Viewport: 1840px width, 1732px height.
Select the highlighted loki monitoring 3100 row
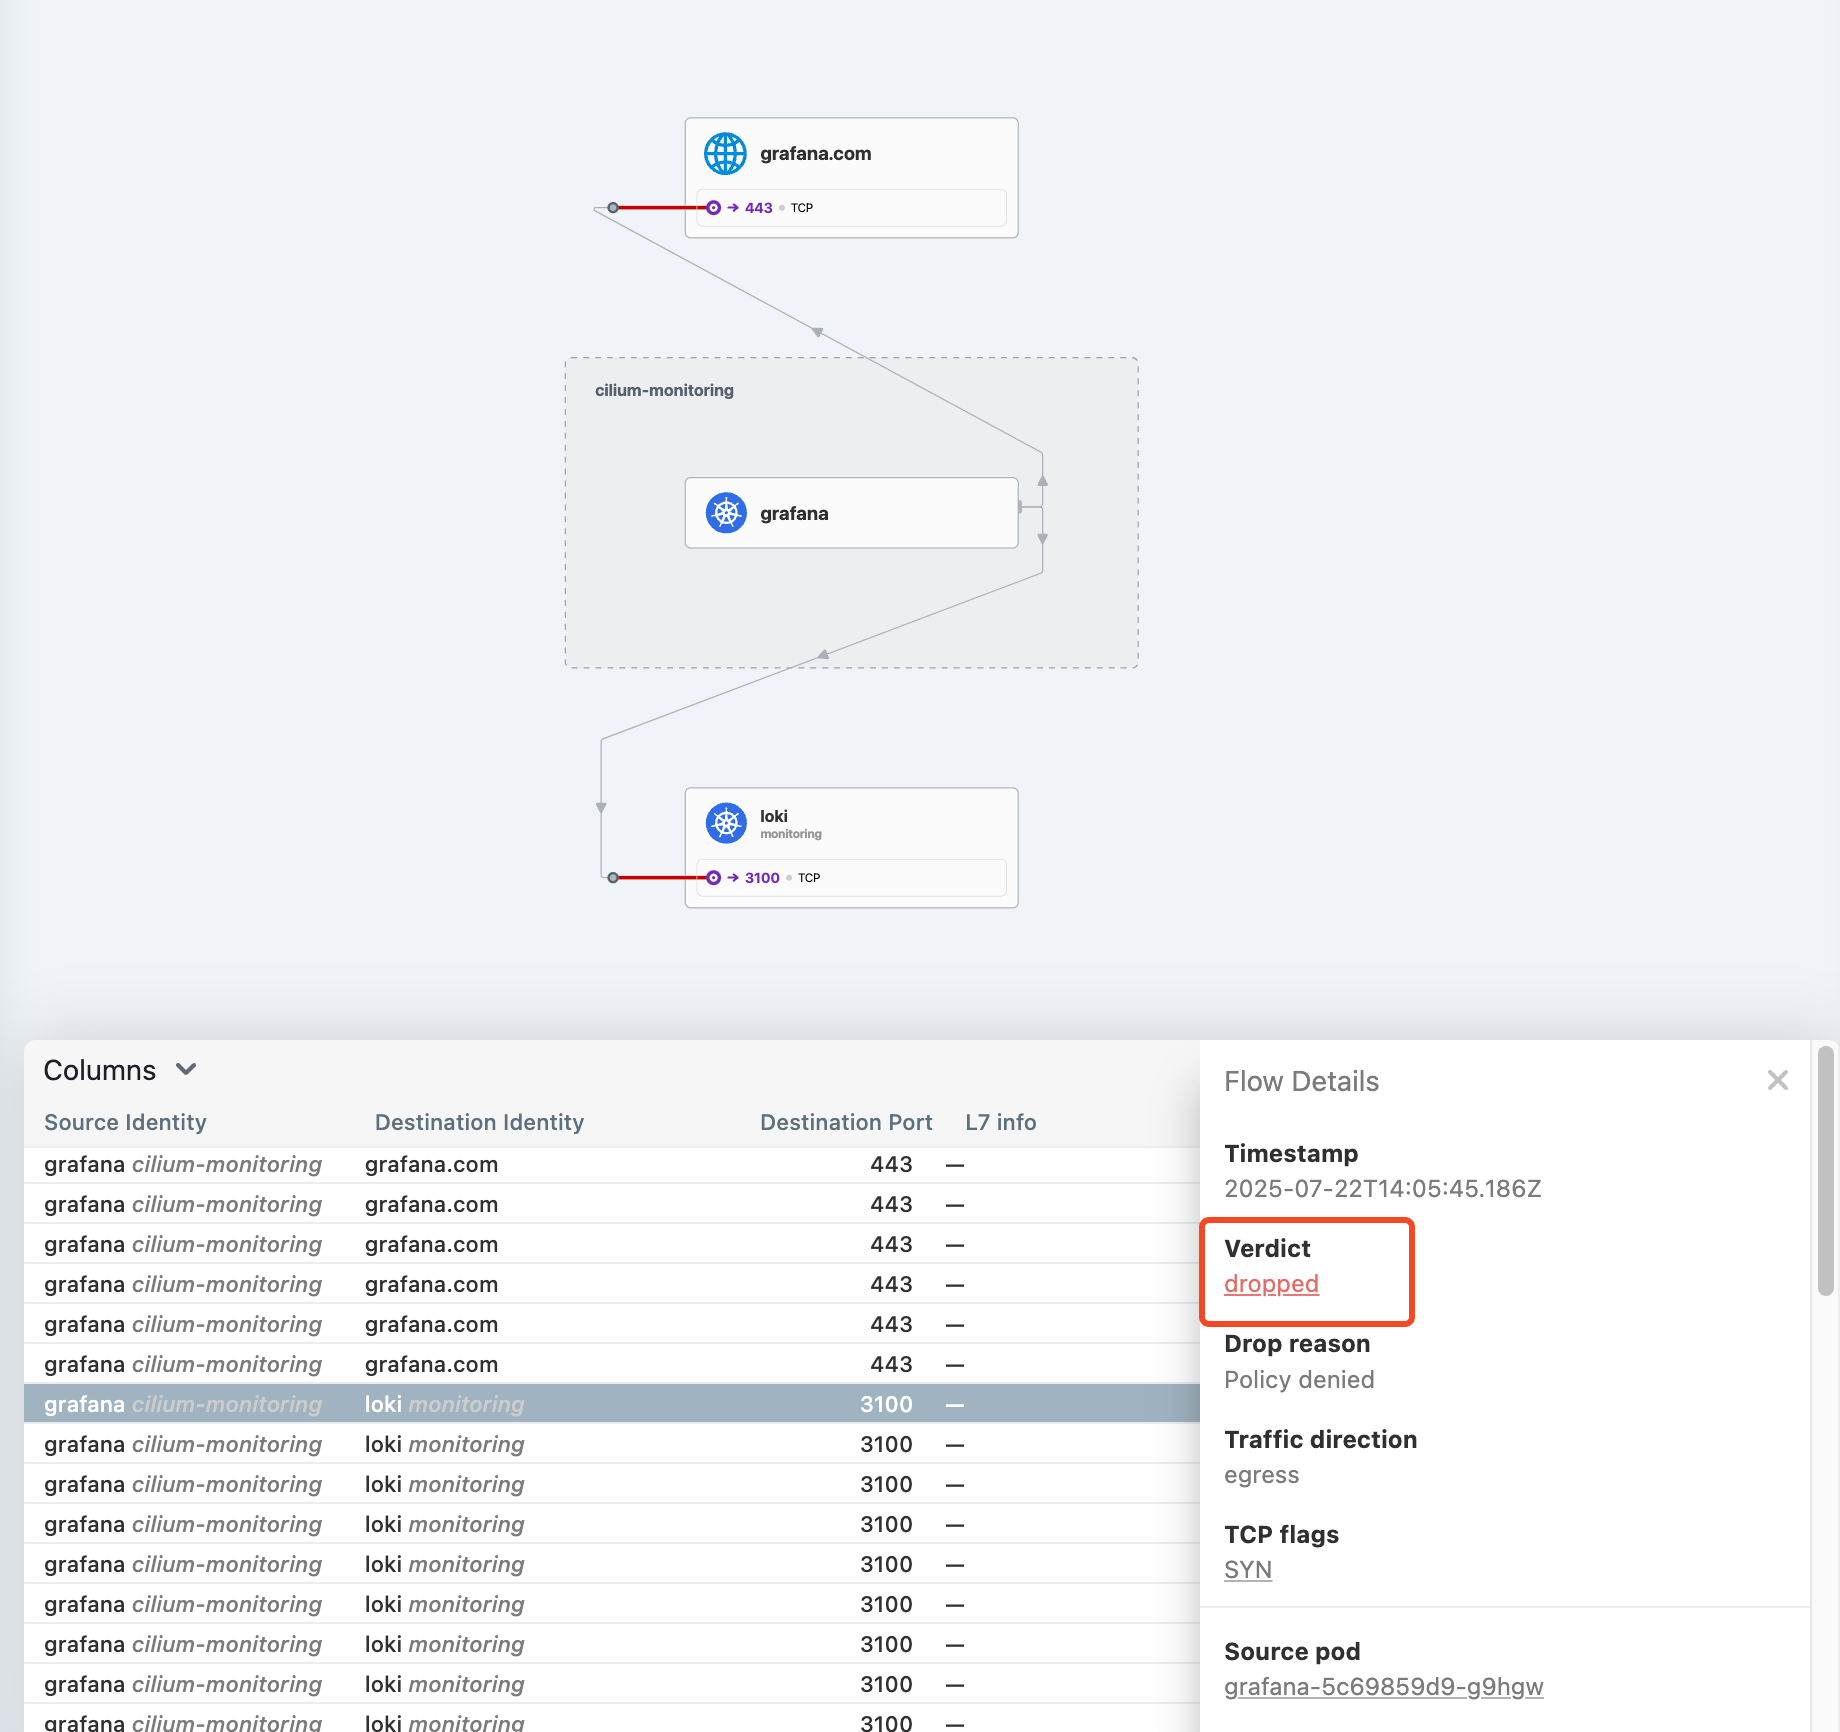click(611, 1404)
